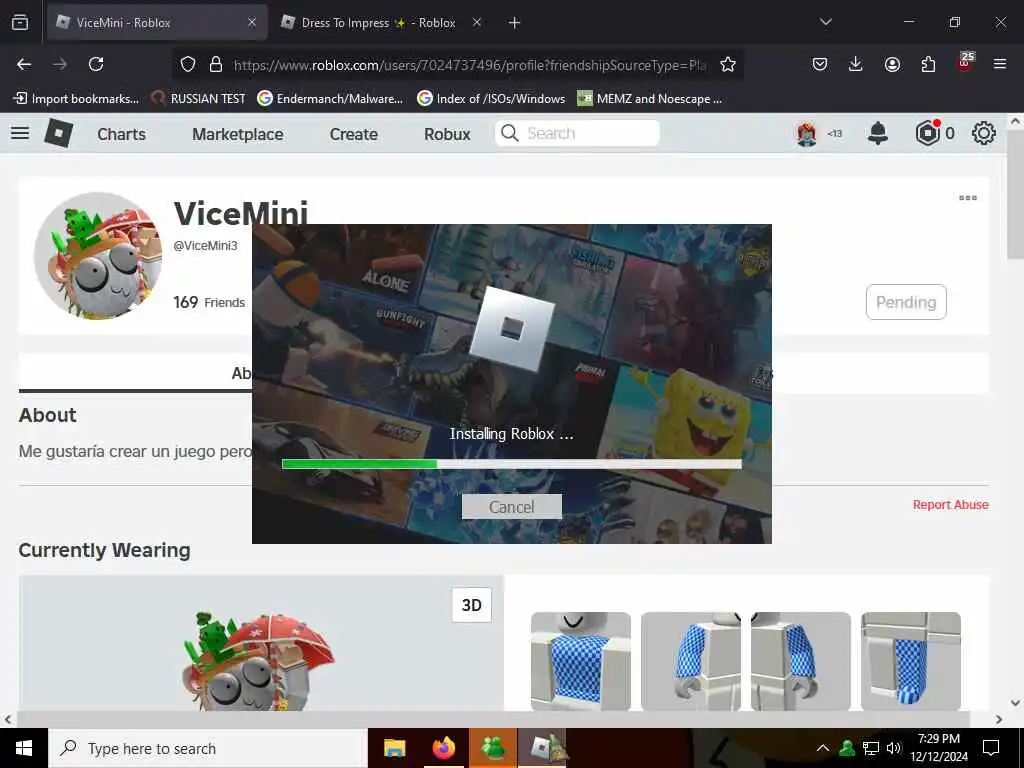The image size is (1024, 768).
Task: Click the horizontal page scrollbar
Action: (494, 719)
